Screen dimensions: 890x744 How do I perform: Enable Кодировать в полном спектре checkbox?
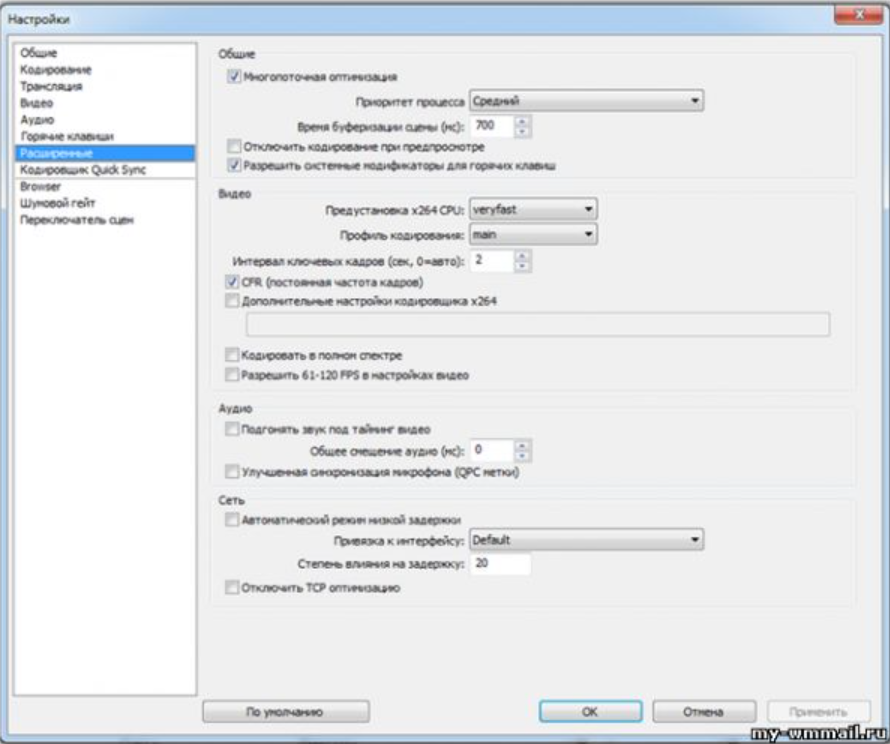(x=232, y=355)
